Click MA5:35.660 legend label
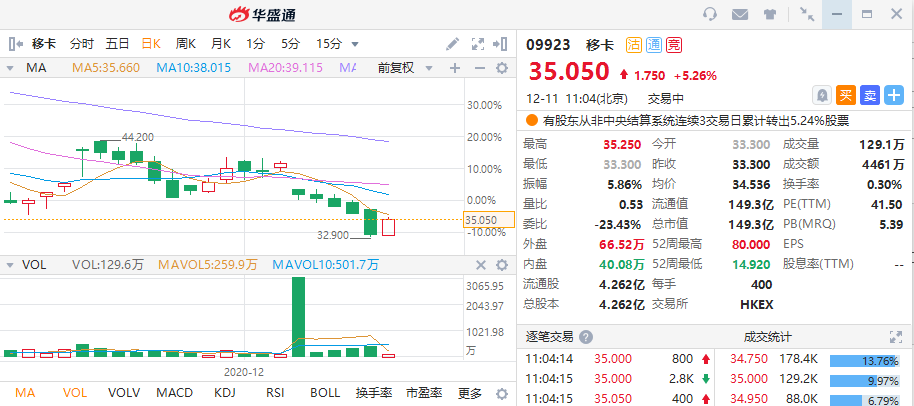The width and height of the screenshot is (914, 406). click(x=106, y=68)
